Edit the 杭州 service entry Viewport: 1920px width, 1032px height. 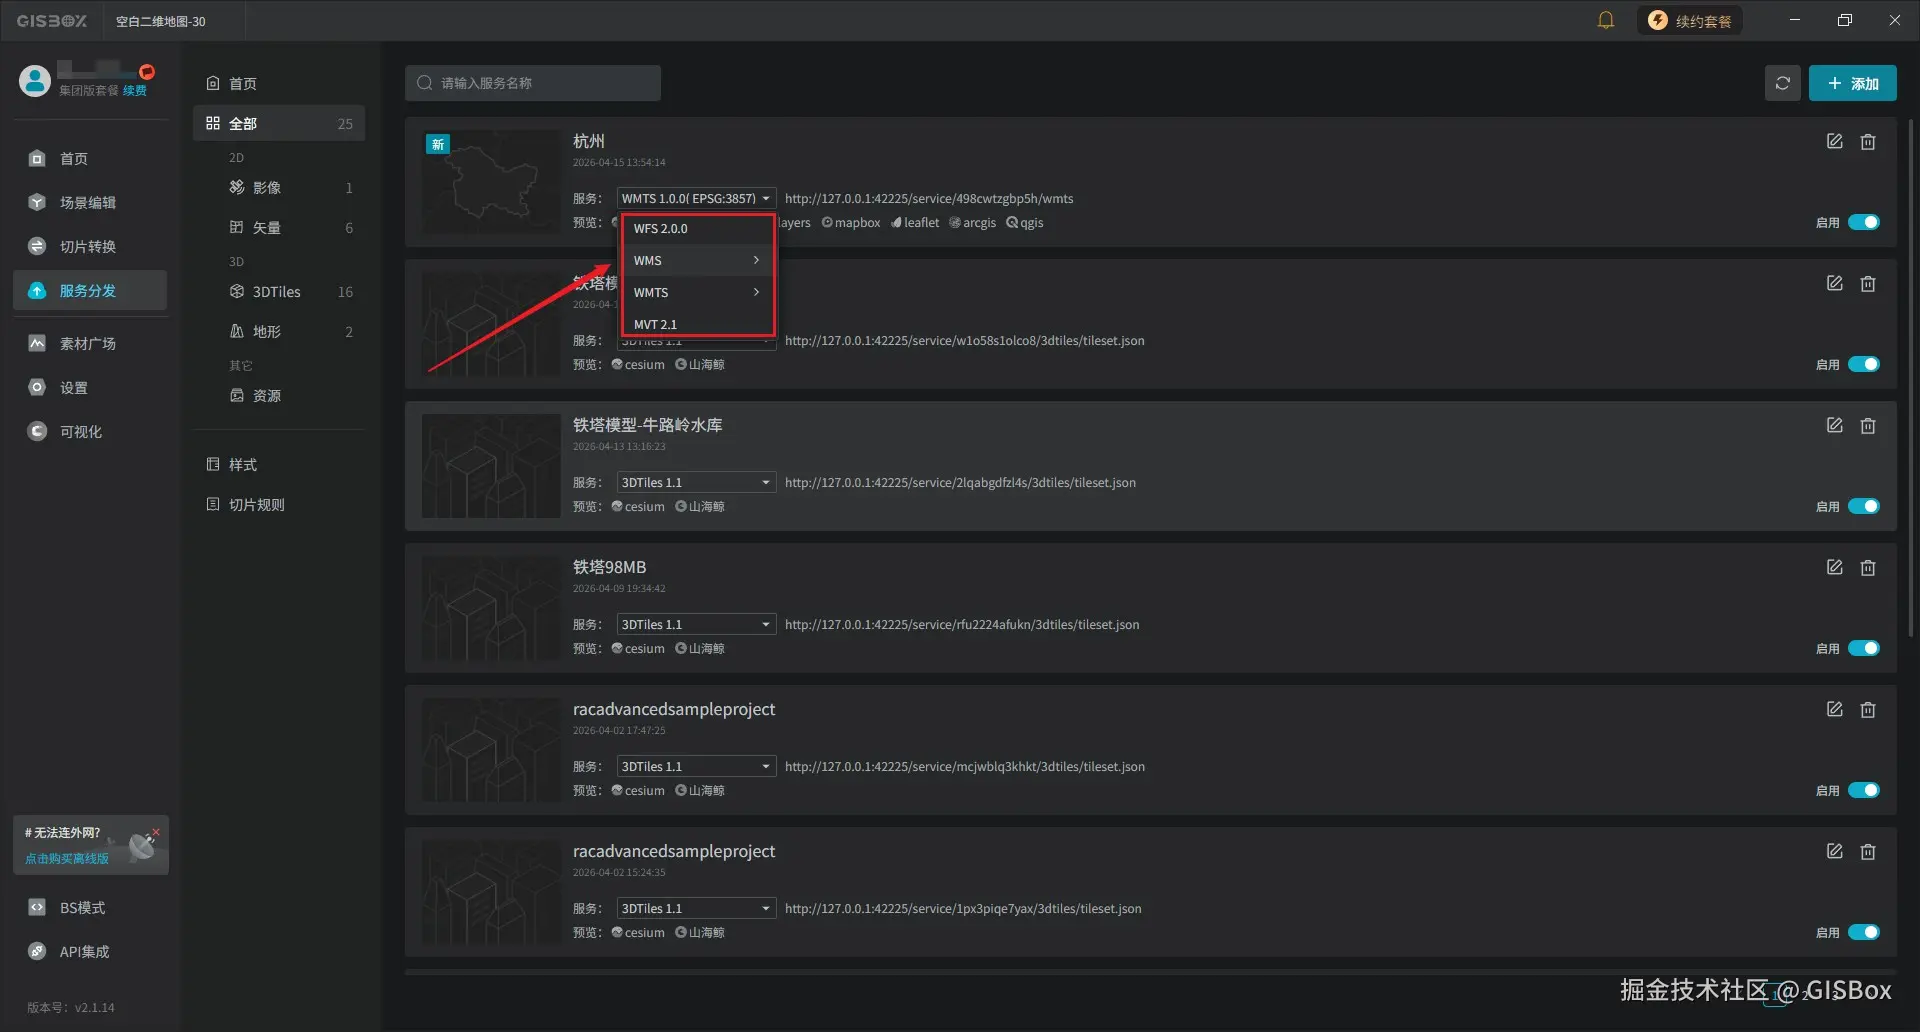(1834, 141)
